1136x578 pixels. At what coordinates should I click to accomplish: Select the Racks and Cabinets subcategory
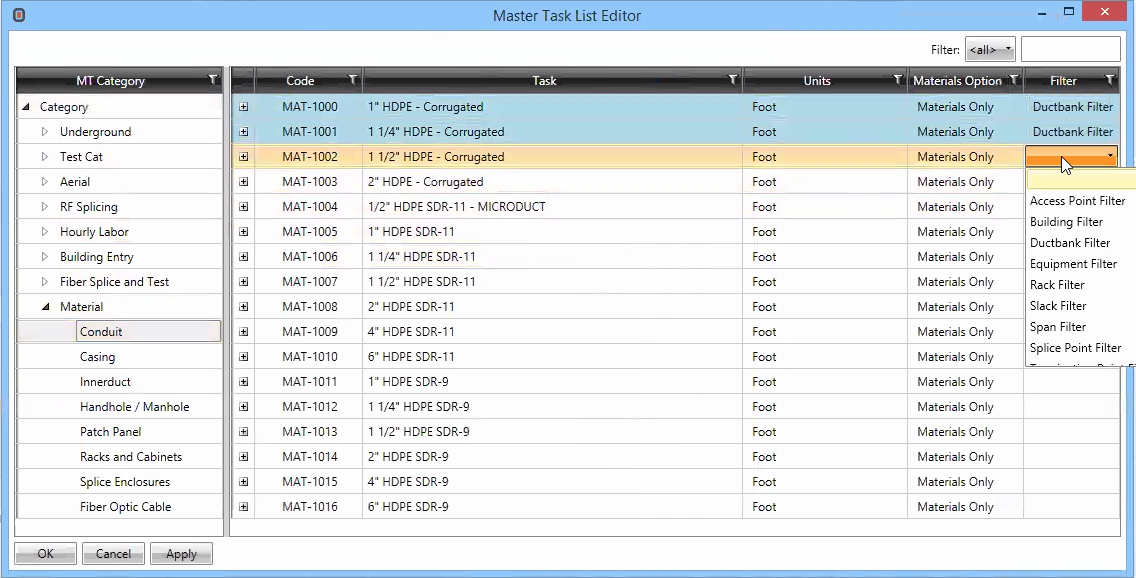pyautogui.click(x=130, y=456)
